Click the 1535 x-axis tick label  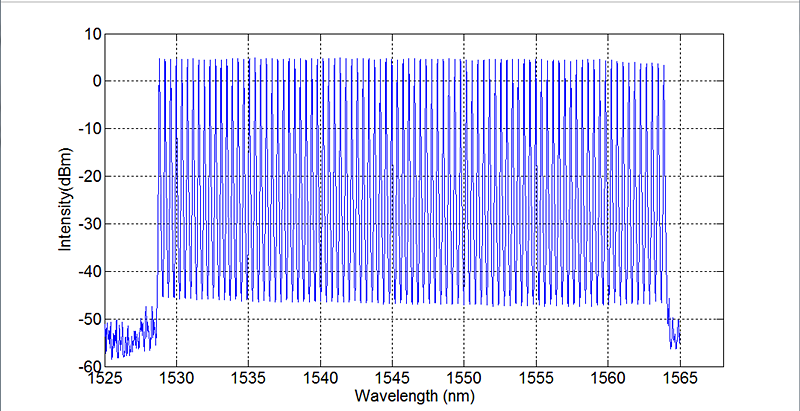click(249, 379)
